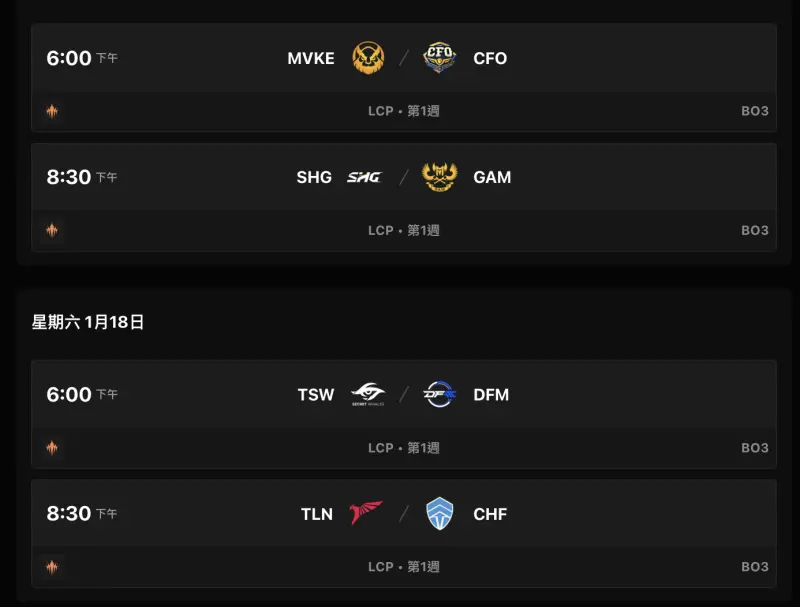Click the CFO team crest logo
Image resolution: width=800 pixels, height=607 pixels.
[x=439, y=58]
